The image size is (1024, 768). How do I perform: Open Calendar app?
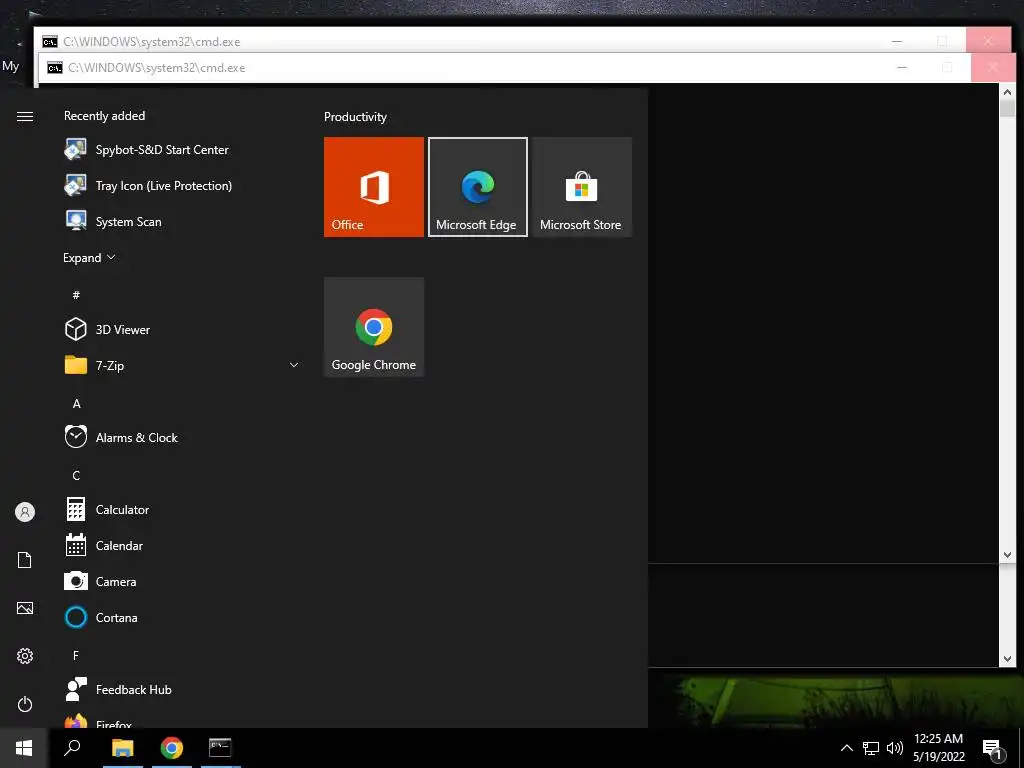(x=182, y=545)
